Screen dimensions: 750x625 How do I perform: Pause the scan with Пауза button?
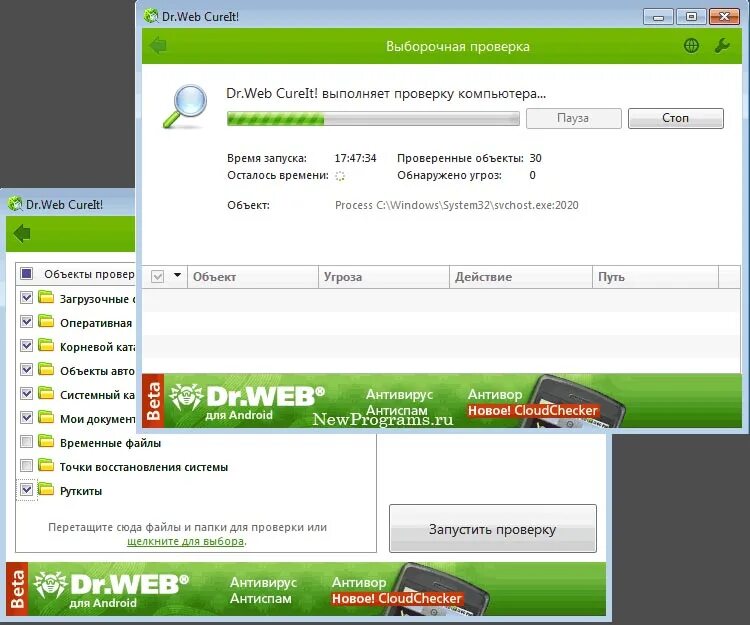(x=574, y=118)
